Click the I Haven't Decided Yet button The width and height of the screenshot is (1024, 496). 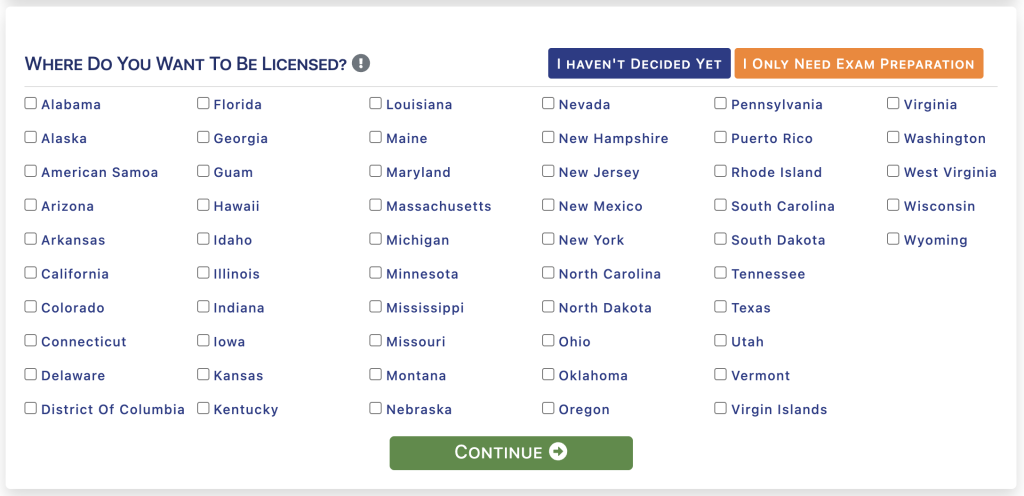(x=639, y=63)
